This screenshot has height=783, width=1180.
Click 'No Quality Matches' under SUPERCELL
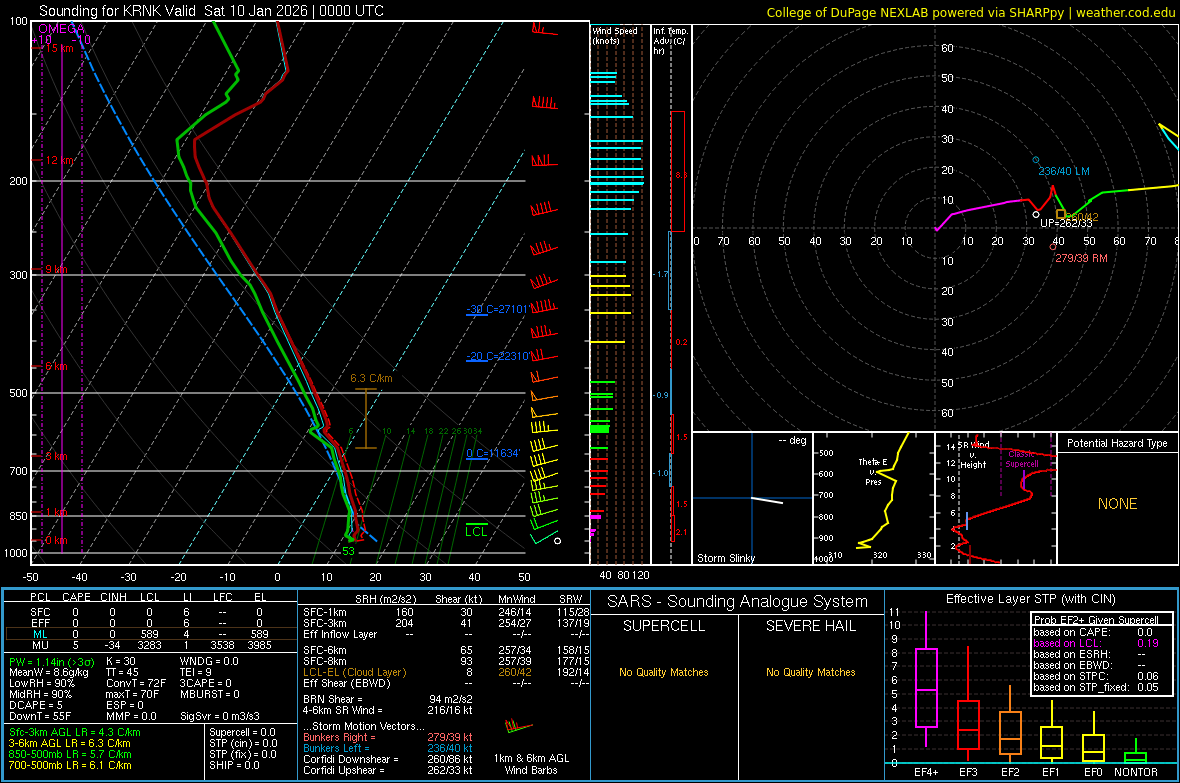click(664, 672)
